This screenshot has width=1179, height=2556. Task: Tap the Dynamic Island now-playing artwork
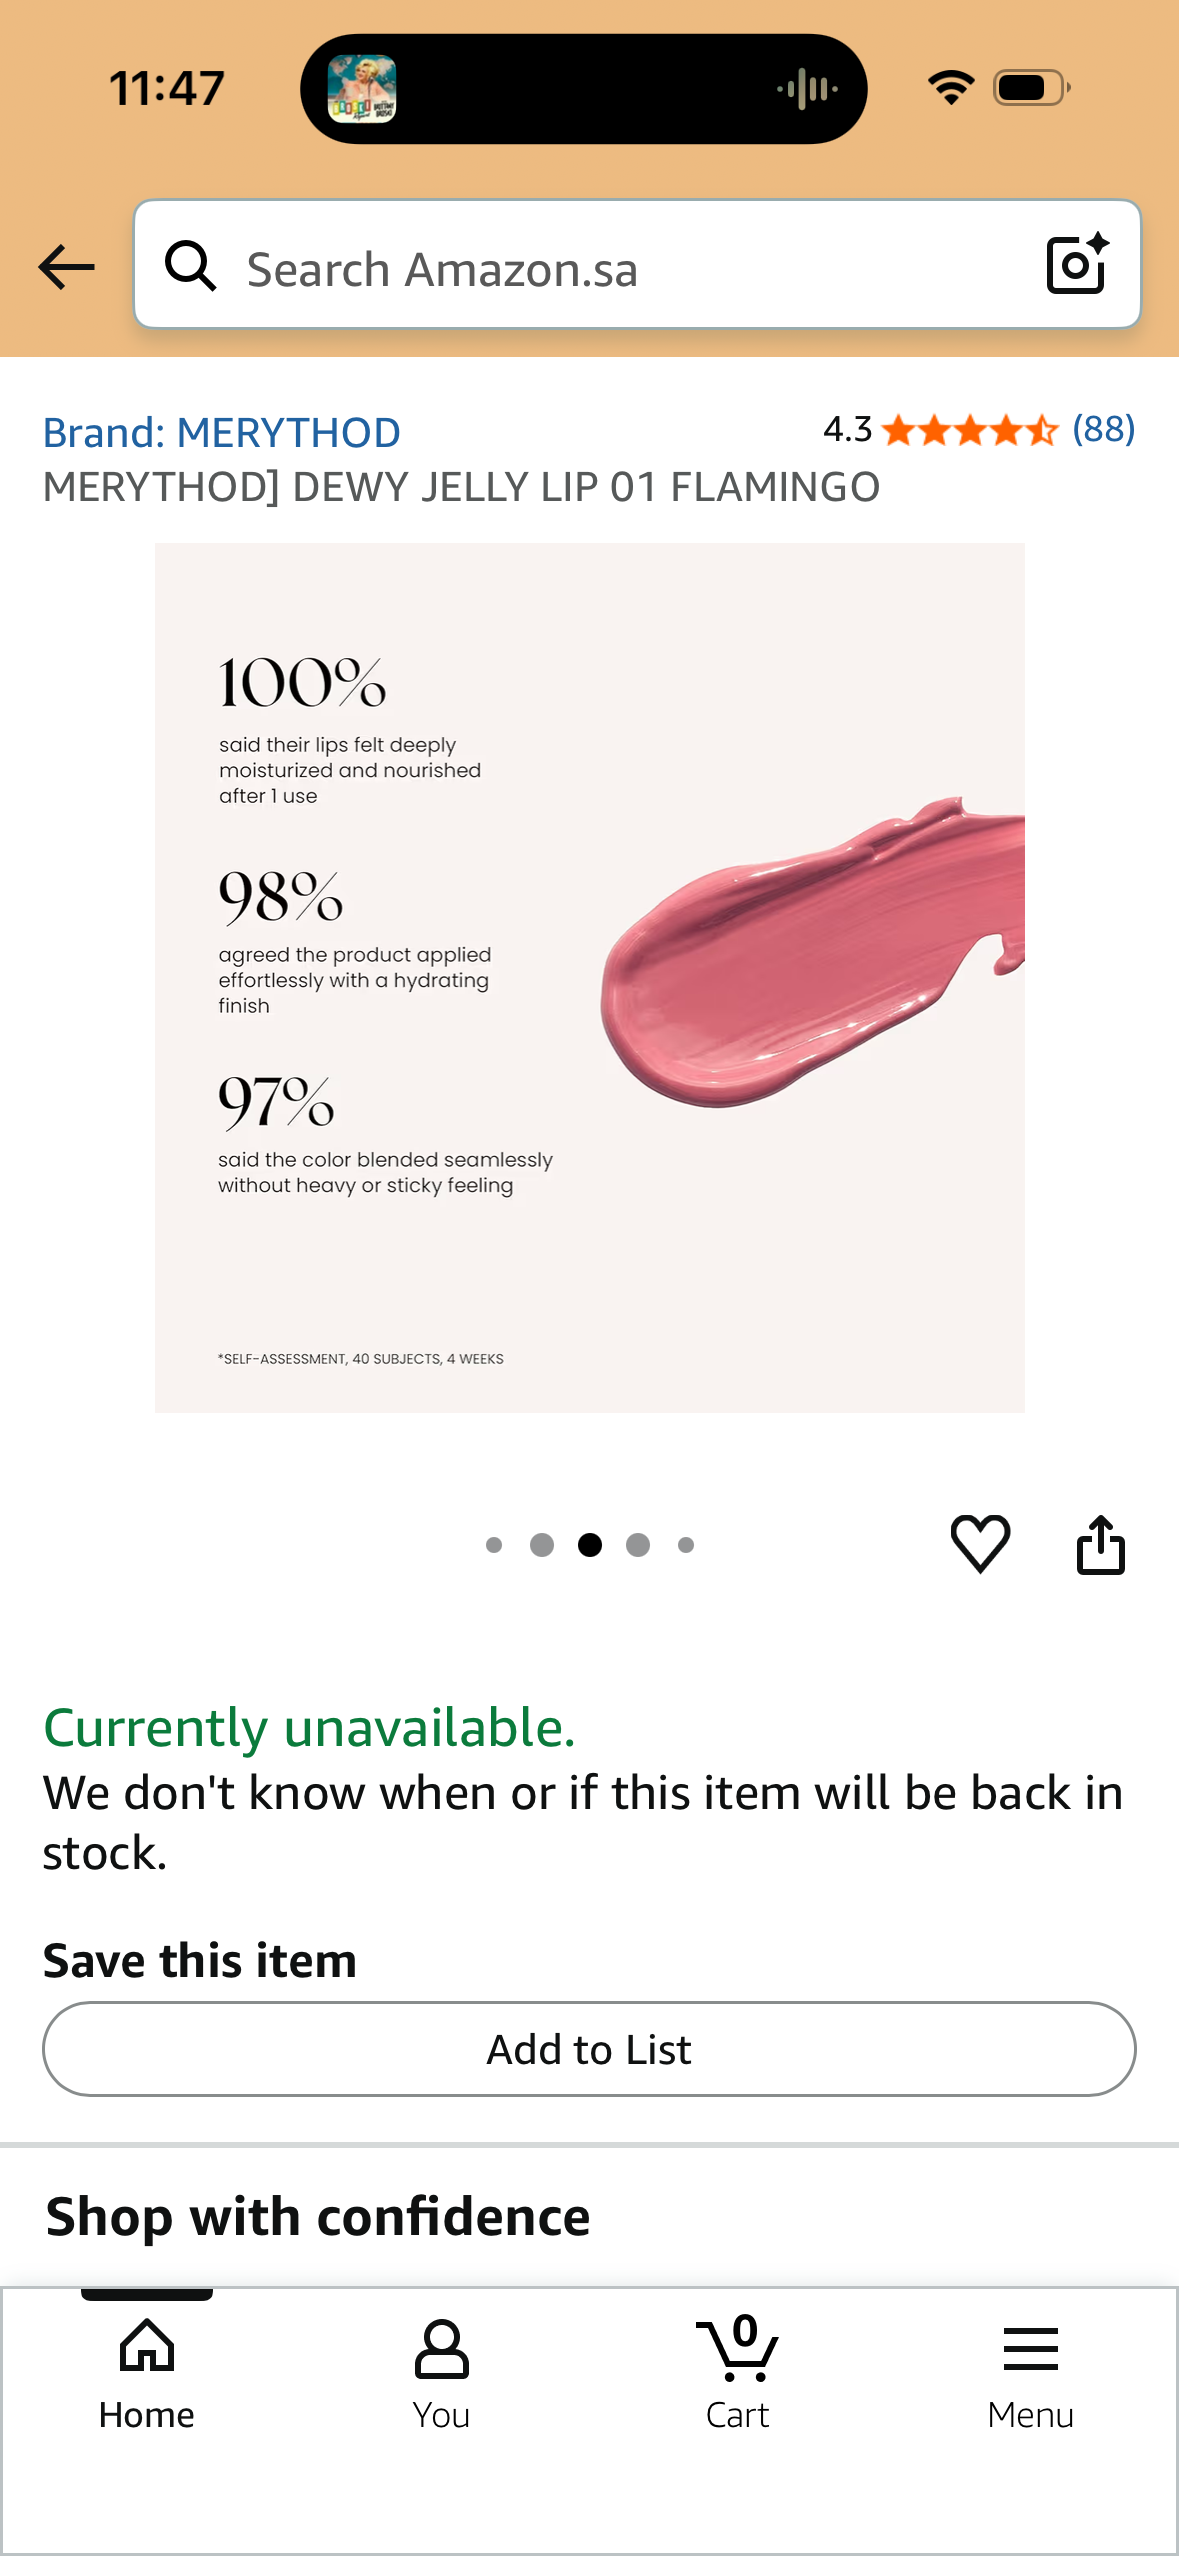pyautogui.click(x=362, y=89)
